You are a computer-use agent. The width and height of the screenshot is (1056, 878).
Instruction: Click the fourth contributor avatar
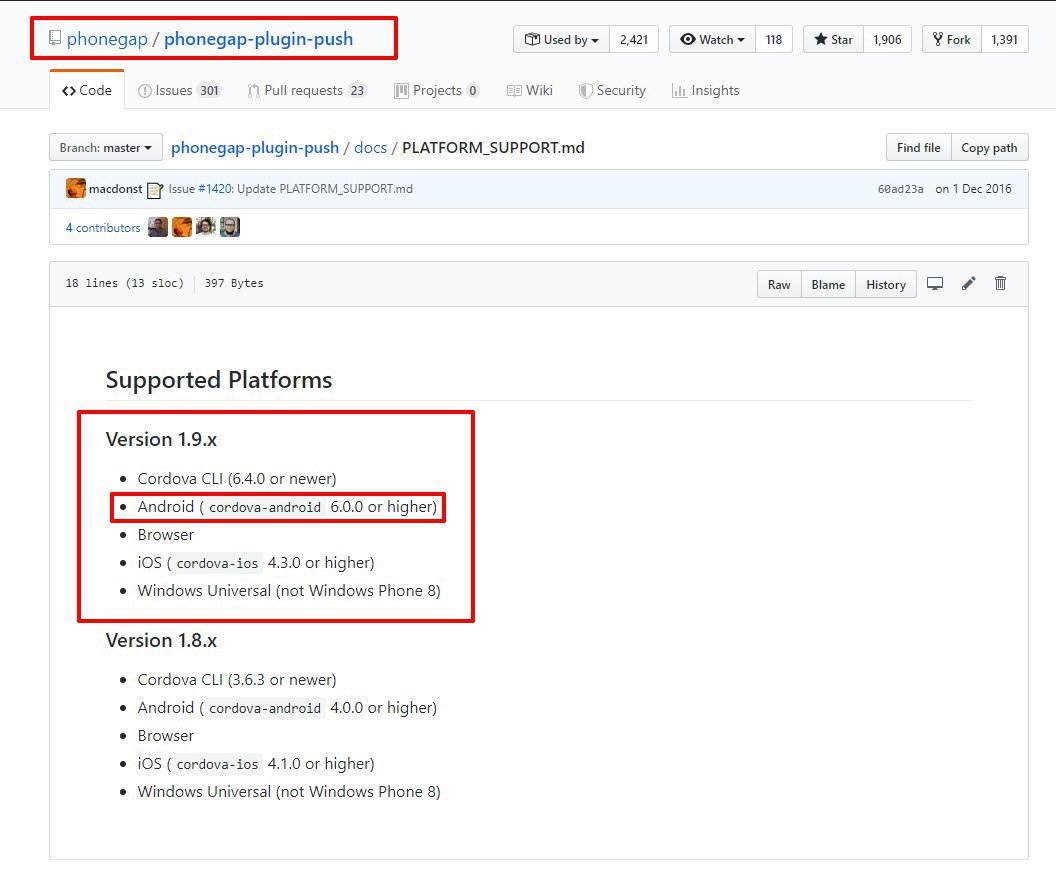point(230,227)
